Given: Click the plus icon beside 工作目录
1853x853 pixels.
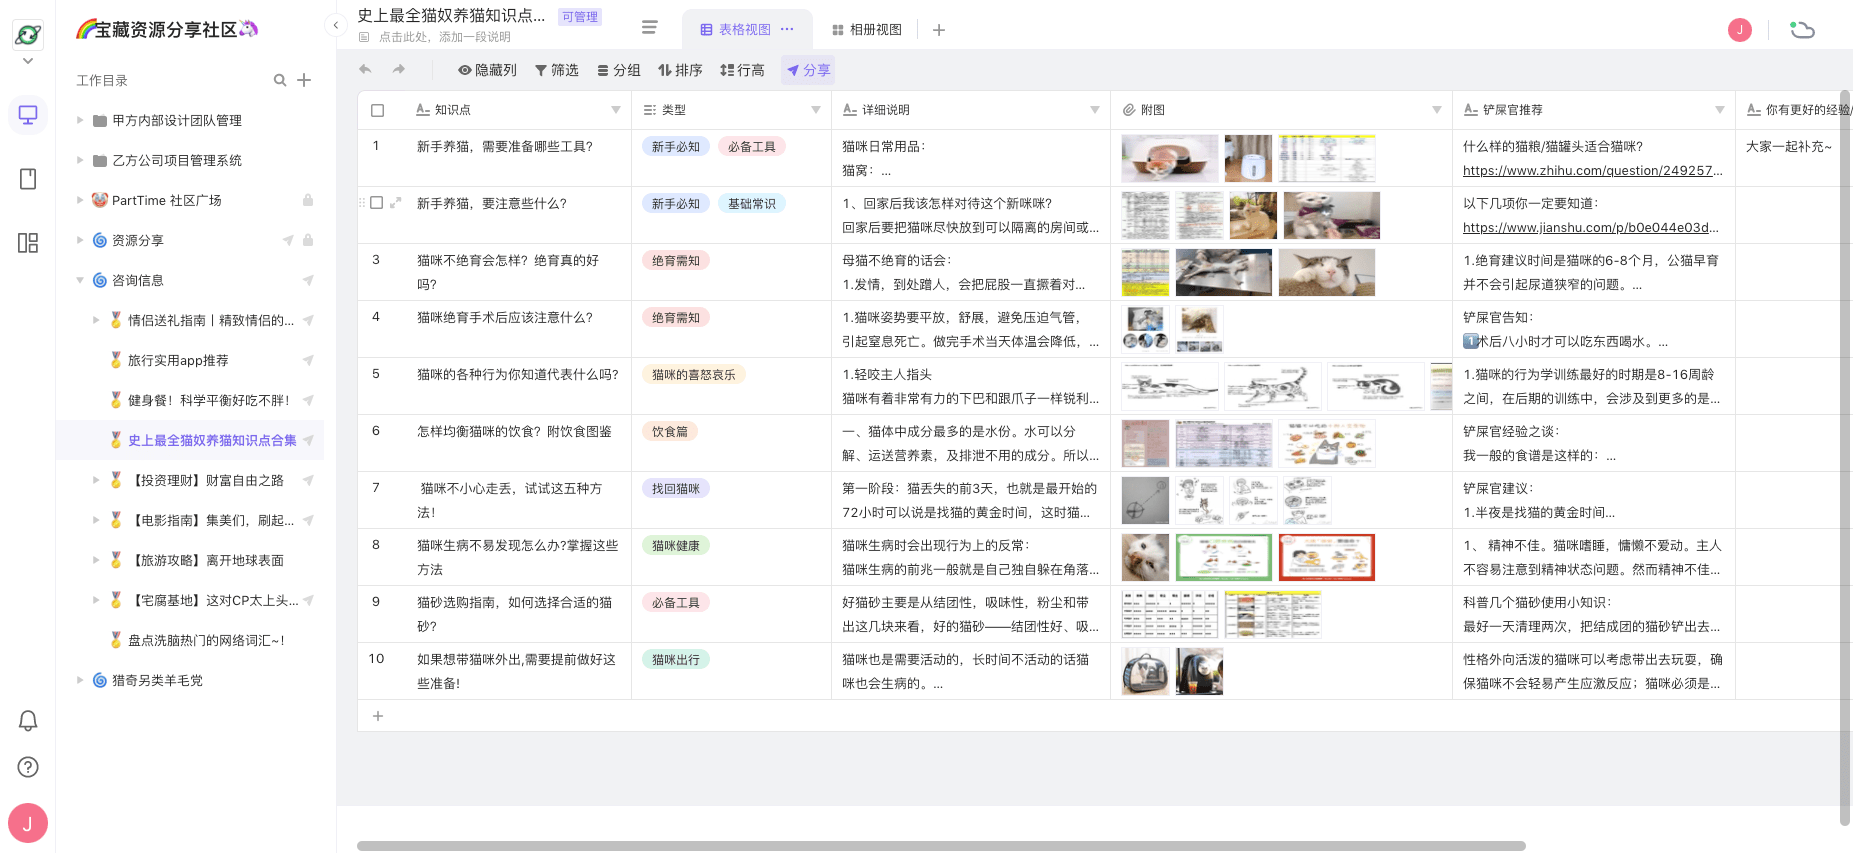Looking at the screenshot, I should pos(304,80).
